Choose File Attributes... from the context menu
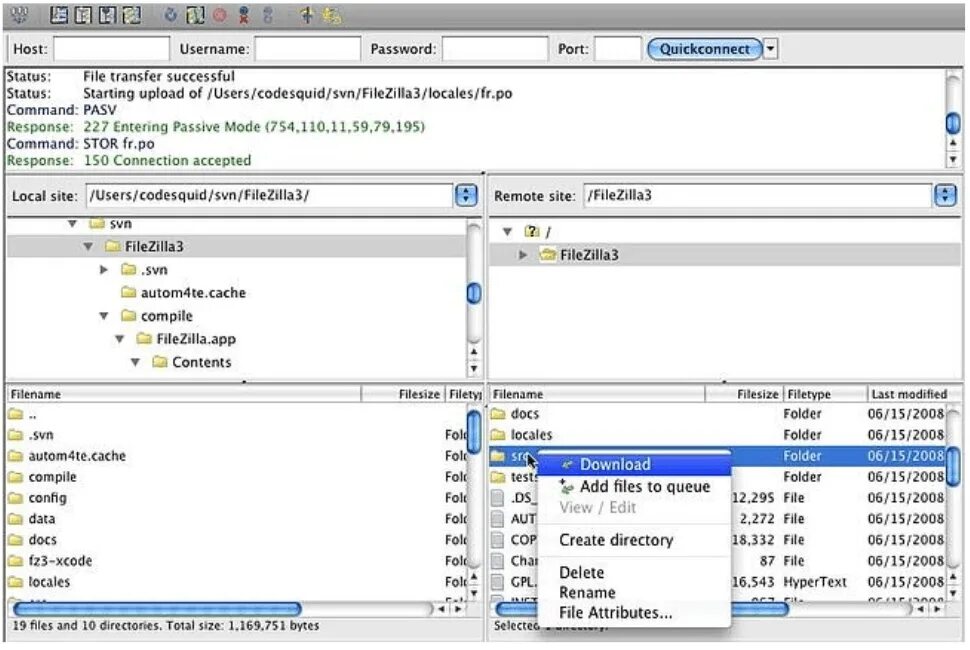The image size is (970, 650). [x=634, y=613]
